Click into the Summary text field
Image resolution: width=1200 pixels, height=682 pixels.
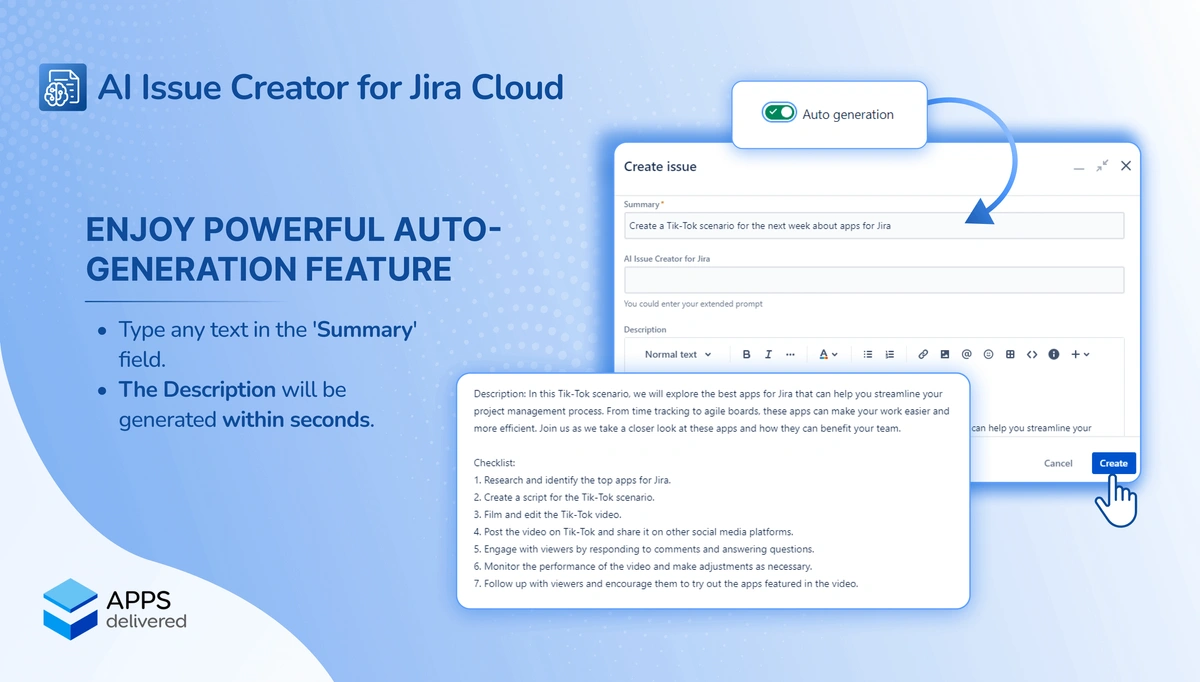pos(873,226)
